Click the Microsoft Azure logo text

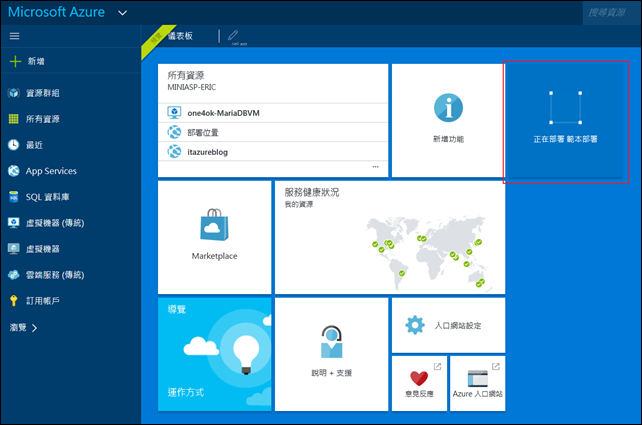pos(57,12)
